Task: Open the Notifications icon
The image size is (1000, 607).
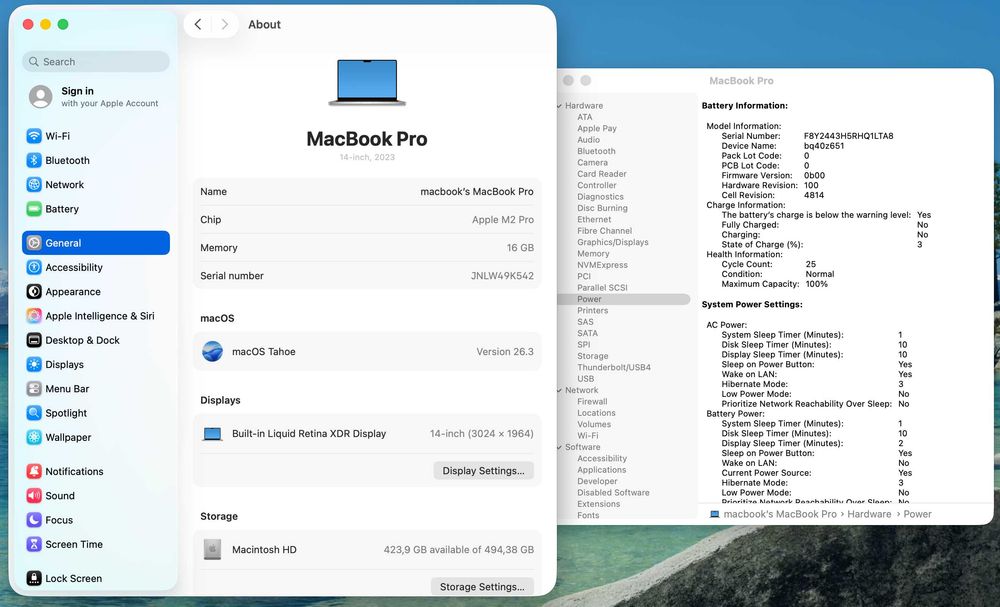Action: (34, 471)
